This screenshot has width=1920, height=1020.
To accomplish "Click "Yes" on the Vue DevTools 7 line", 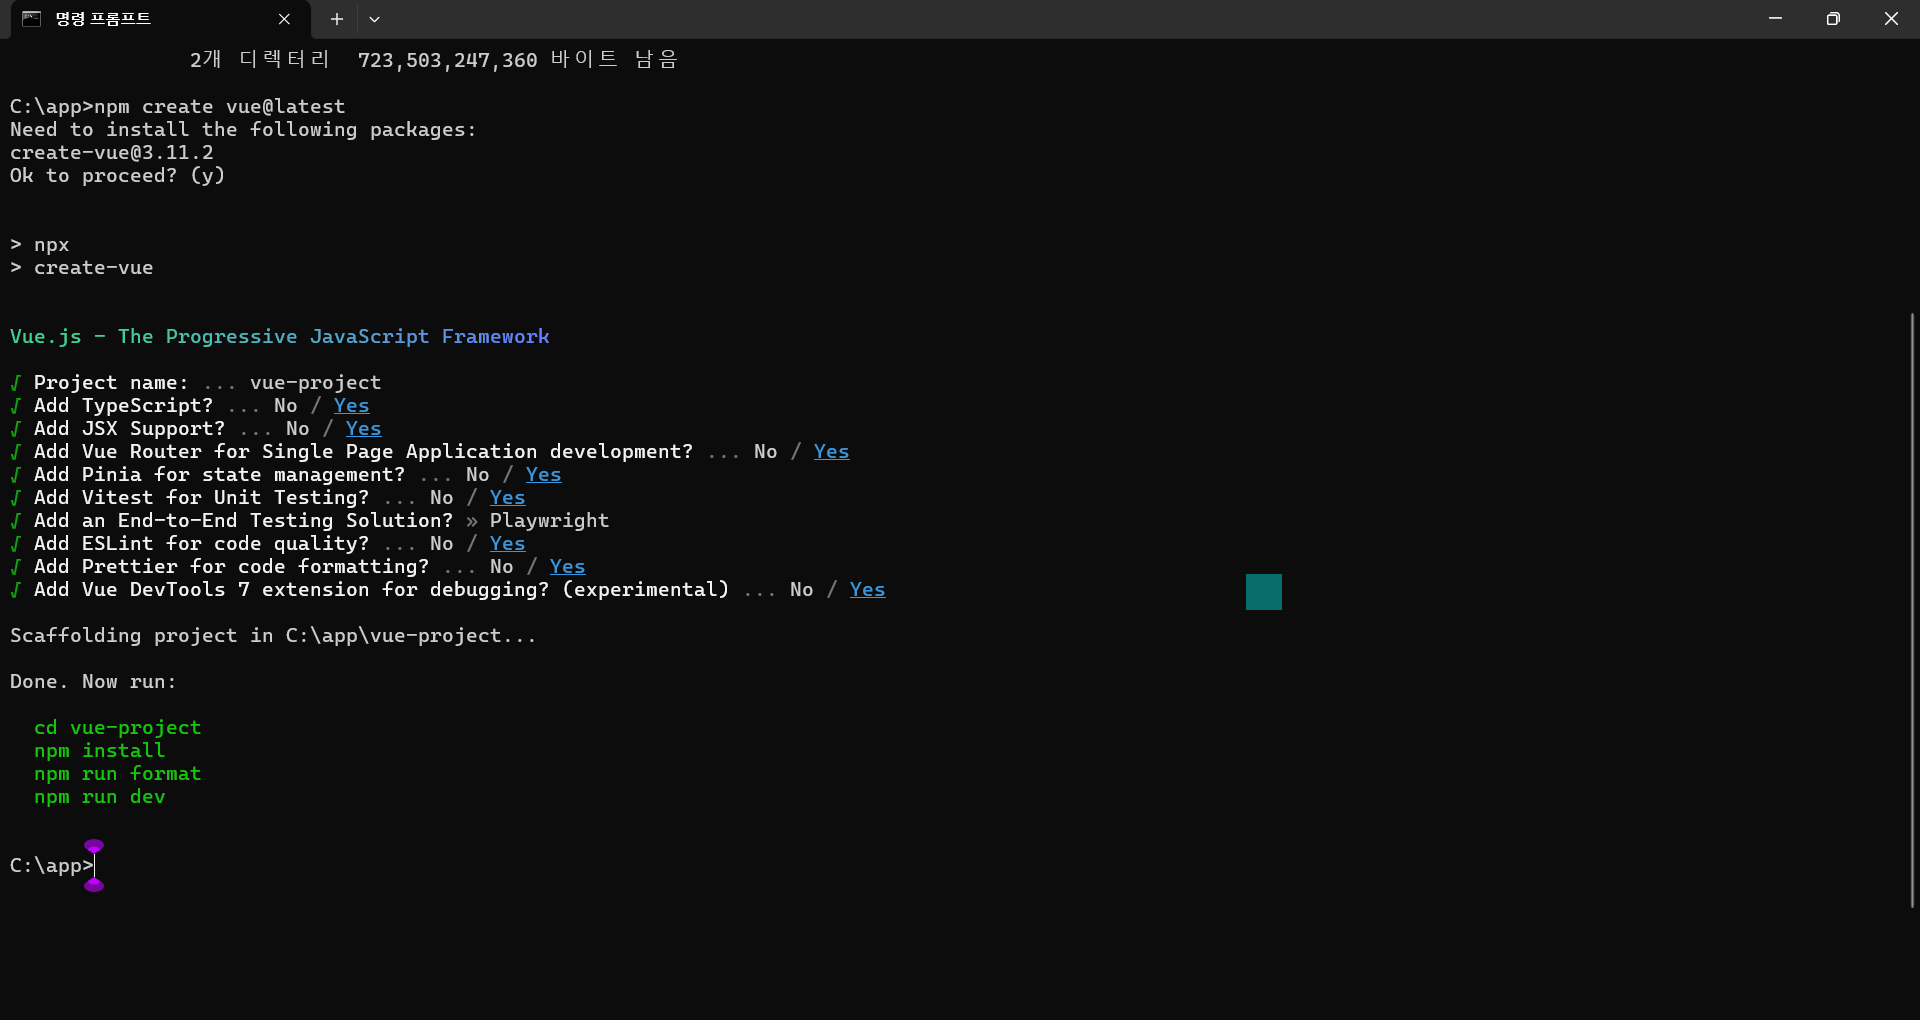I will (x=868, y=589).
